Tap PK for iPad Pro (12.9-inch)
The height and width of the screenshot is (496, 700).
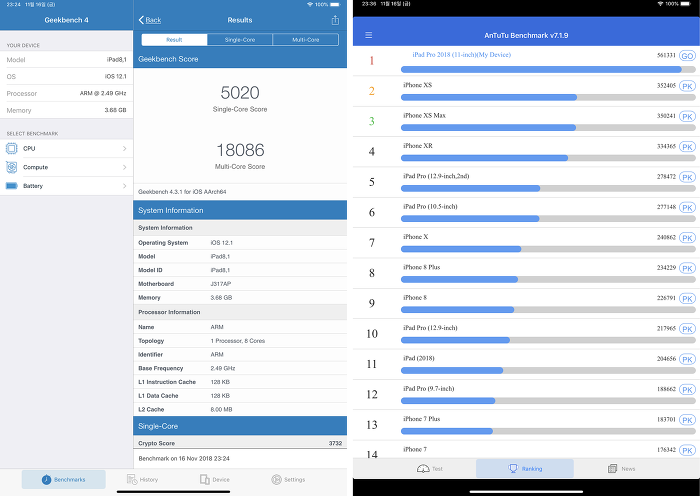pos(687,329)
